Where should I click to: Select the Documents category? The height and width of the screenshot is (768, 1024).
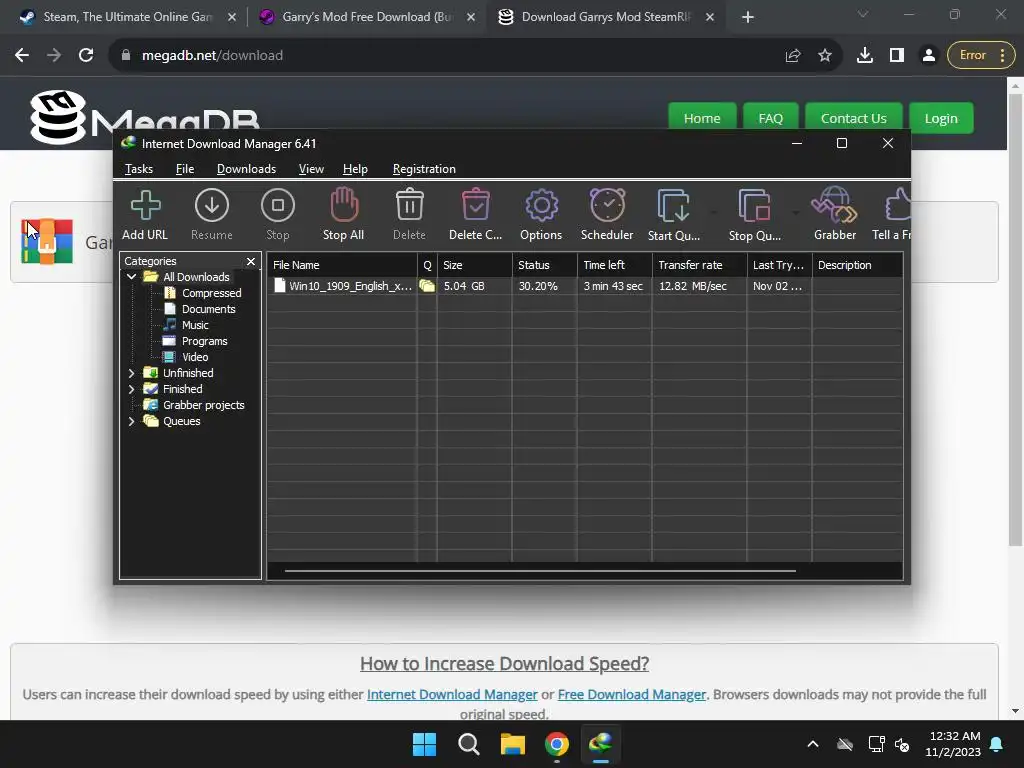tap(199, 309)
